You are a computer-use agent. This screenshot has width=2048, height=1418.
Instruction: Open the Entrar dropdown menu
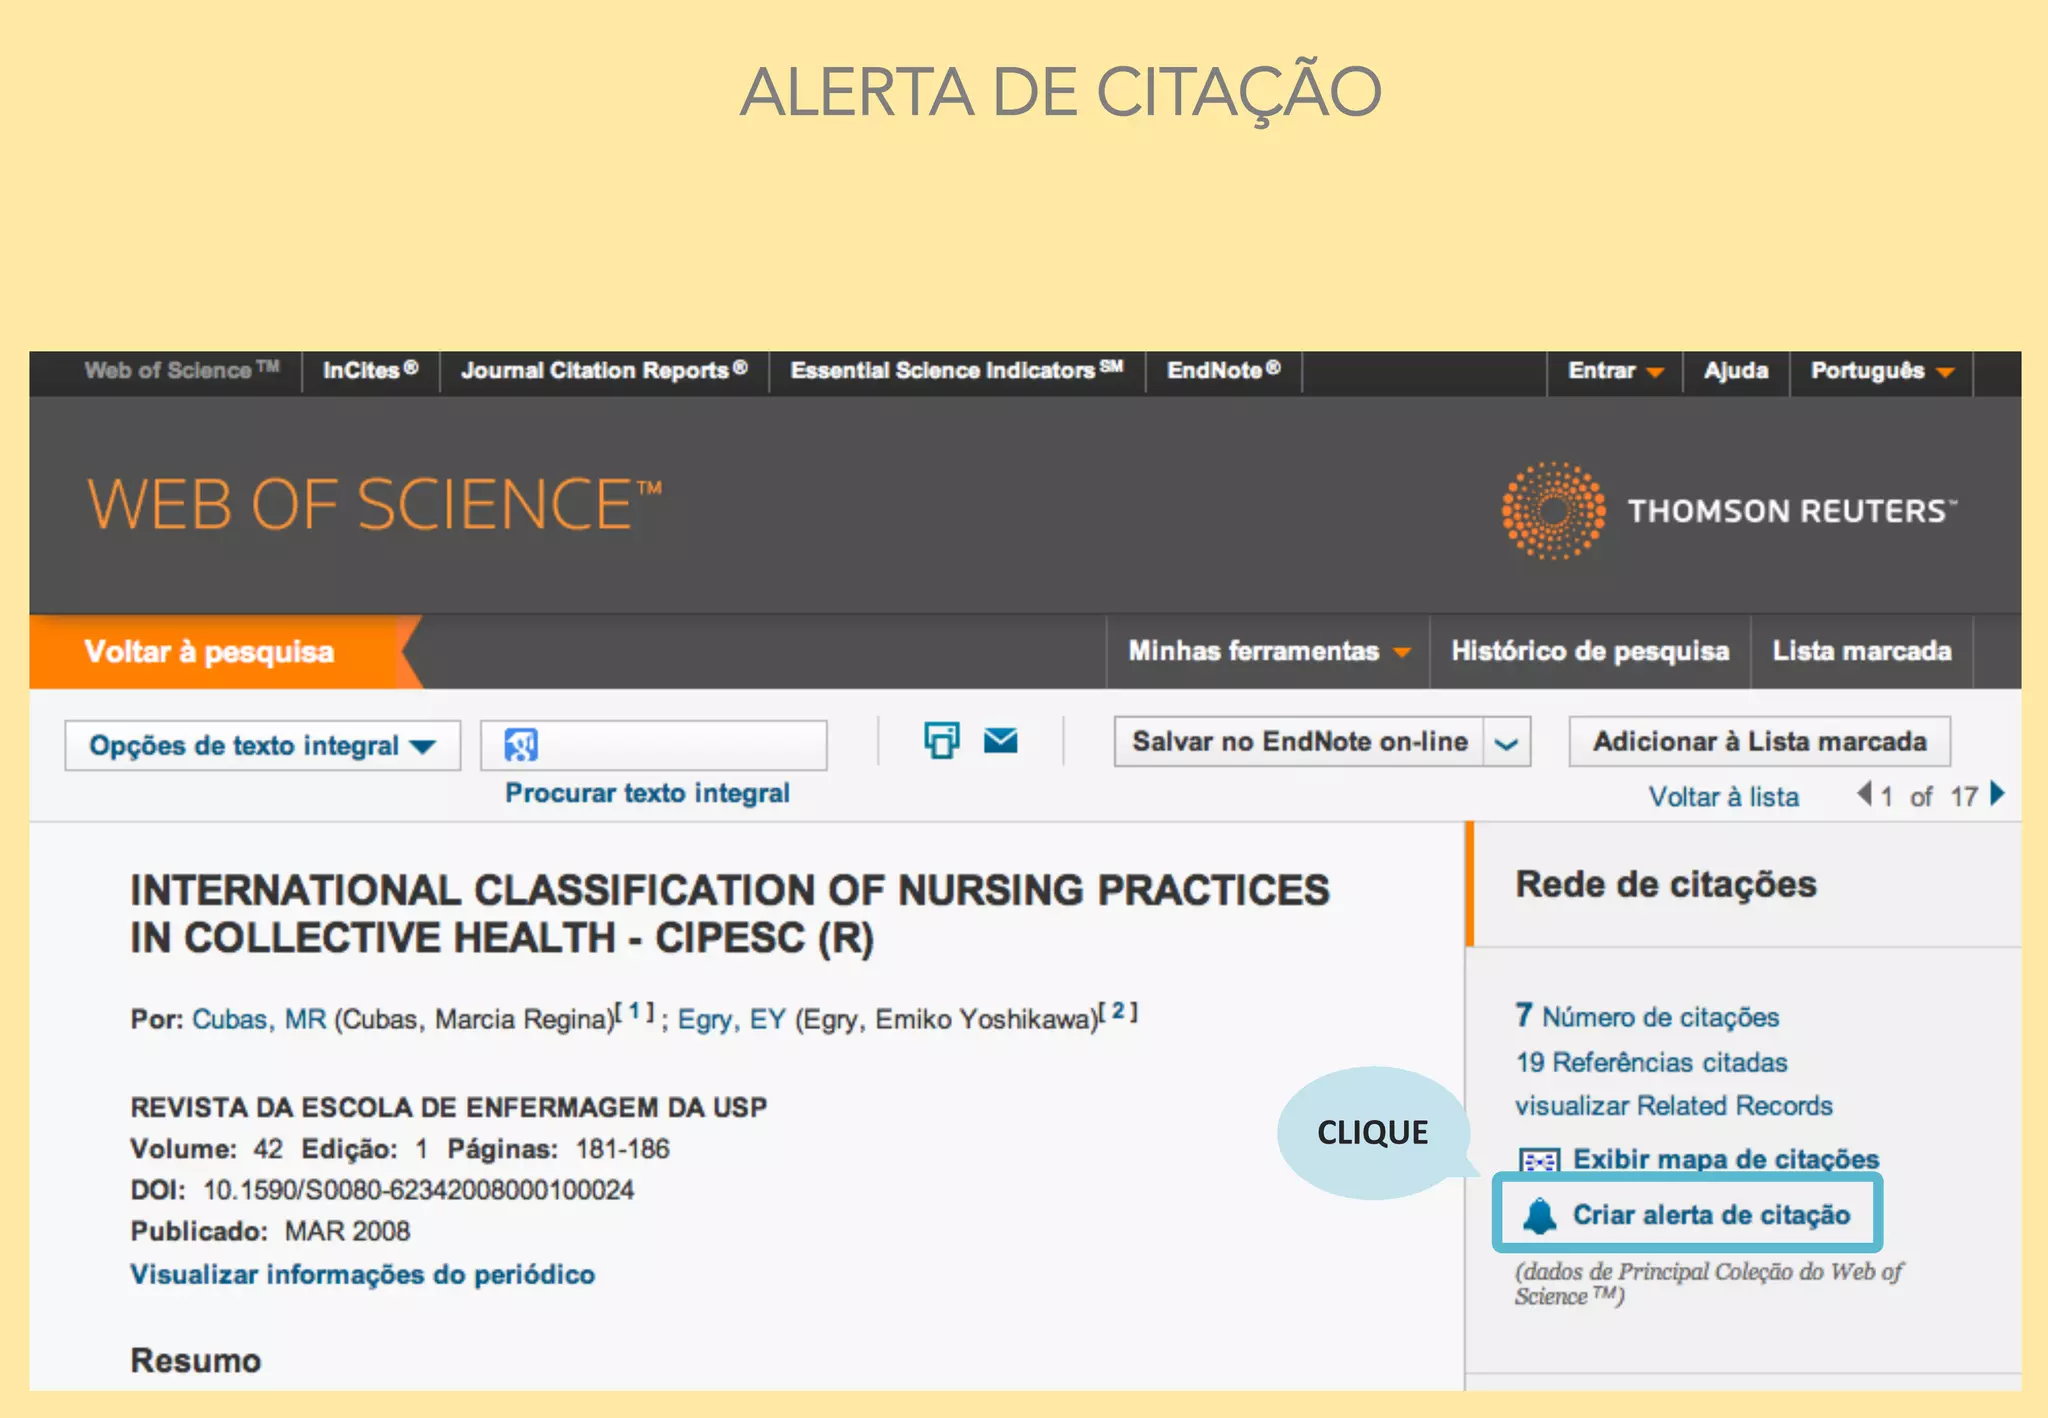pyautogui.click(x=1615, y=371)
